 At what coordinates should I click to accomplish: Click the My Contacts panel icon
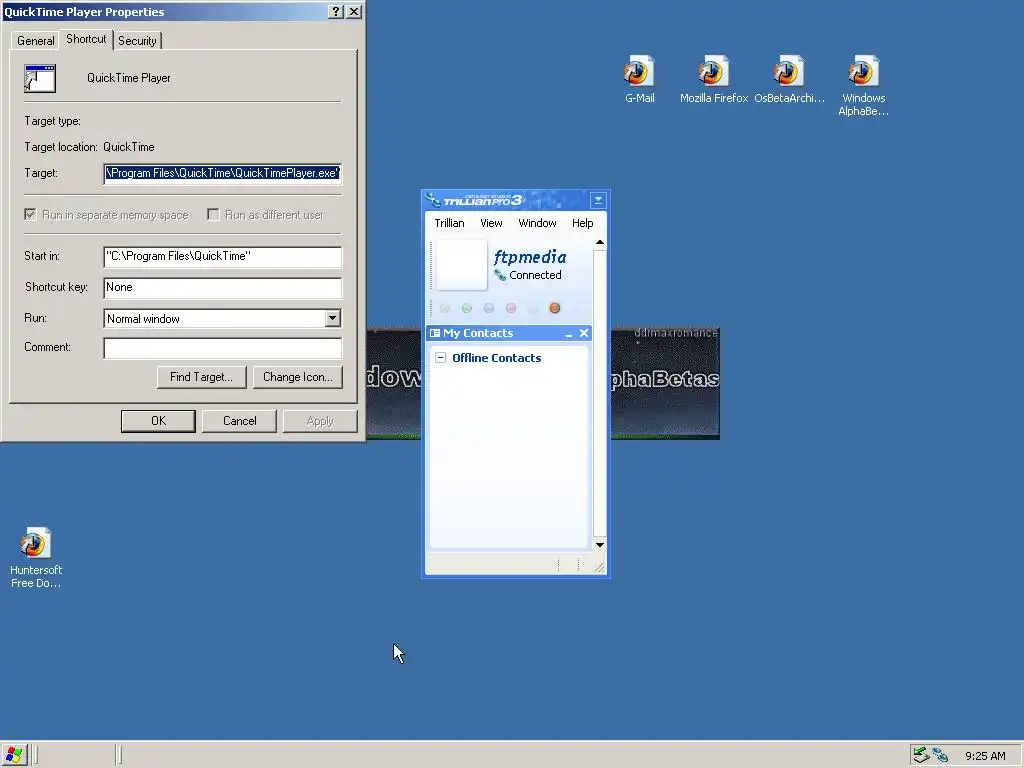click(x=435, y=333)
